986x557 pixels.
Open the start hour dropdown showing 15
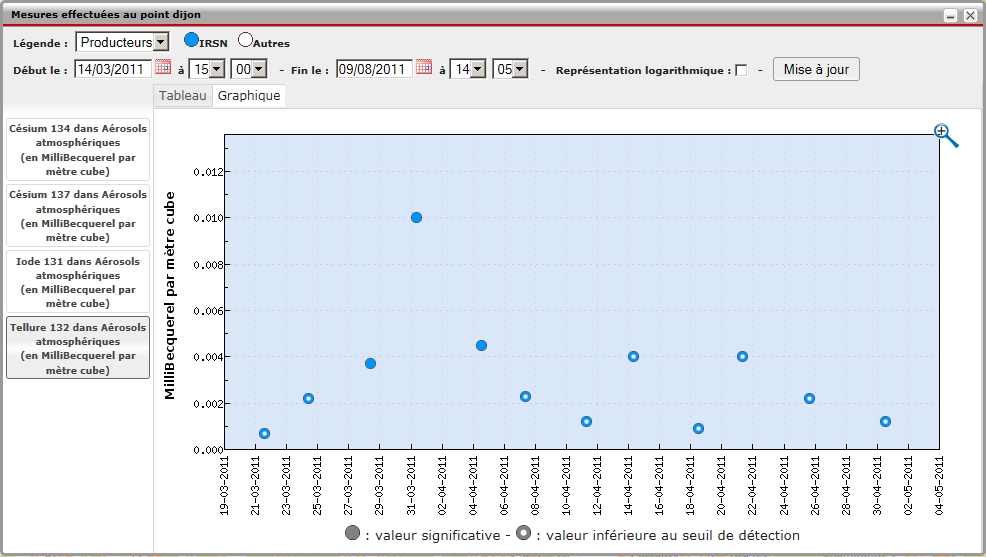[207, 69]
